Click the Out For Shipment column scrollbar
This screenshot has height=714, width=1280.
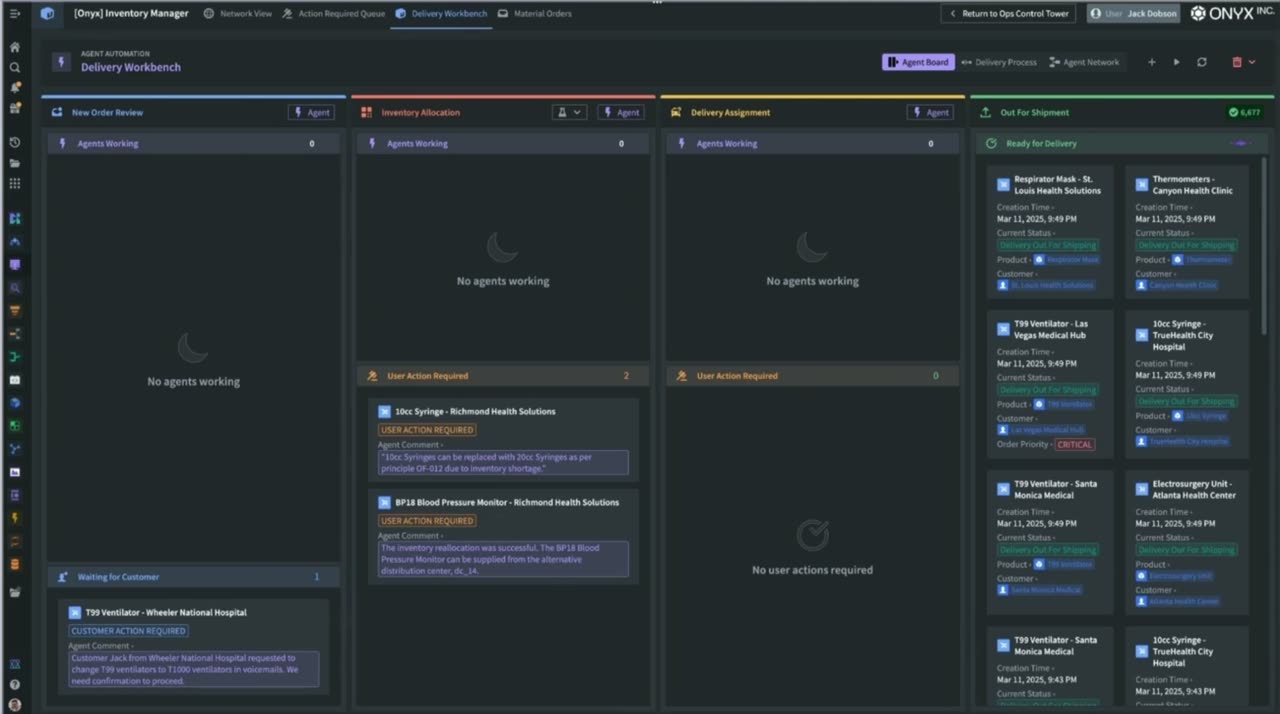[x=1264, y=245]
